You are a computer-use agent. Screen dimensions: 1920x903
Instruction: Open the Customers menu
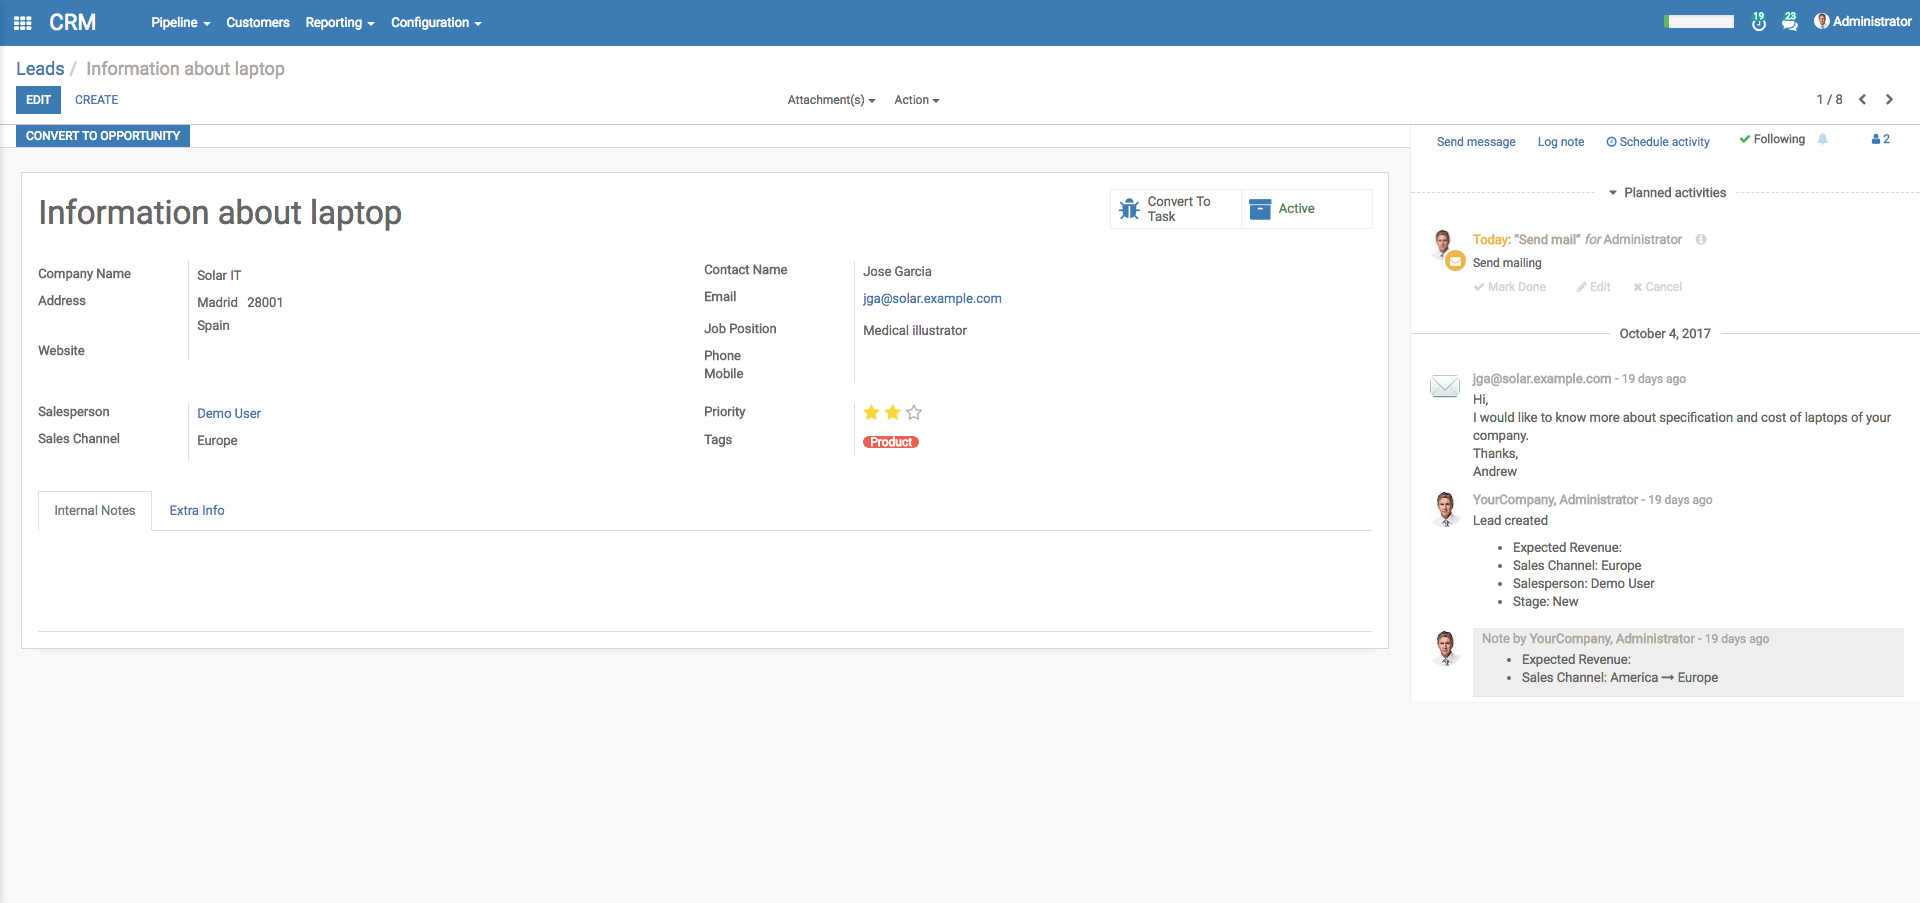click(257, 22)
